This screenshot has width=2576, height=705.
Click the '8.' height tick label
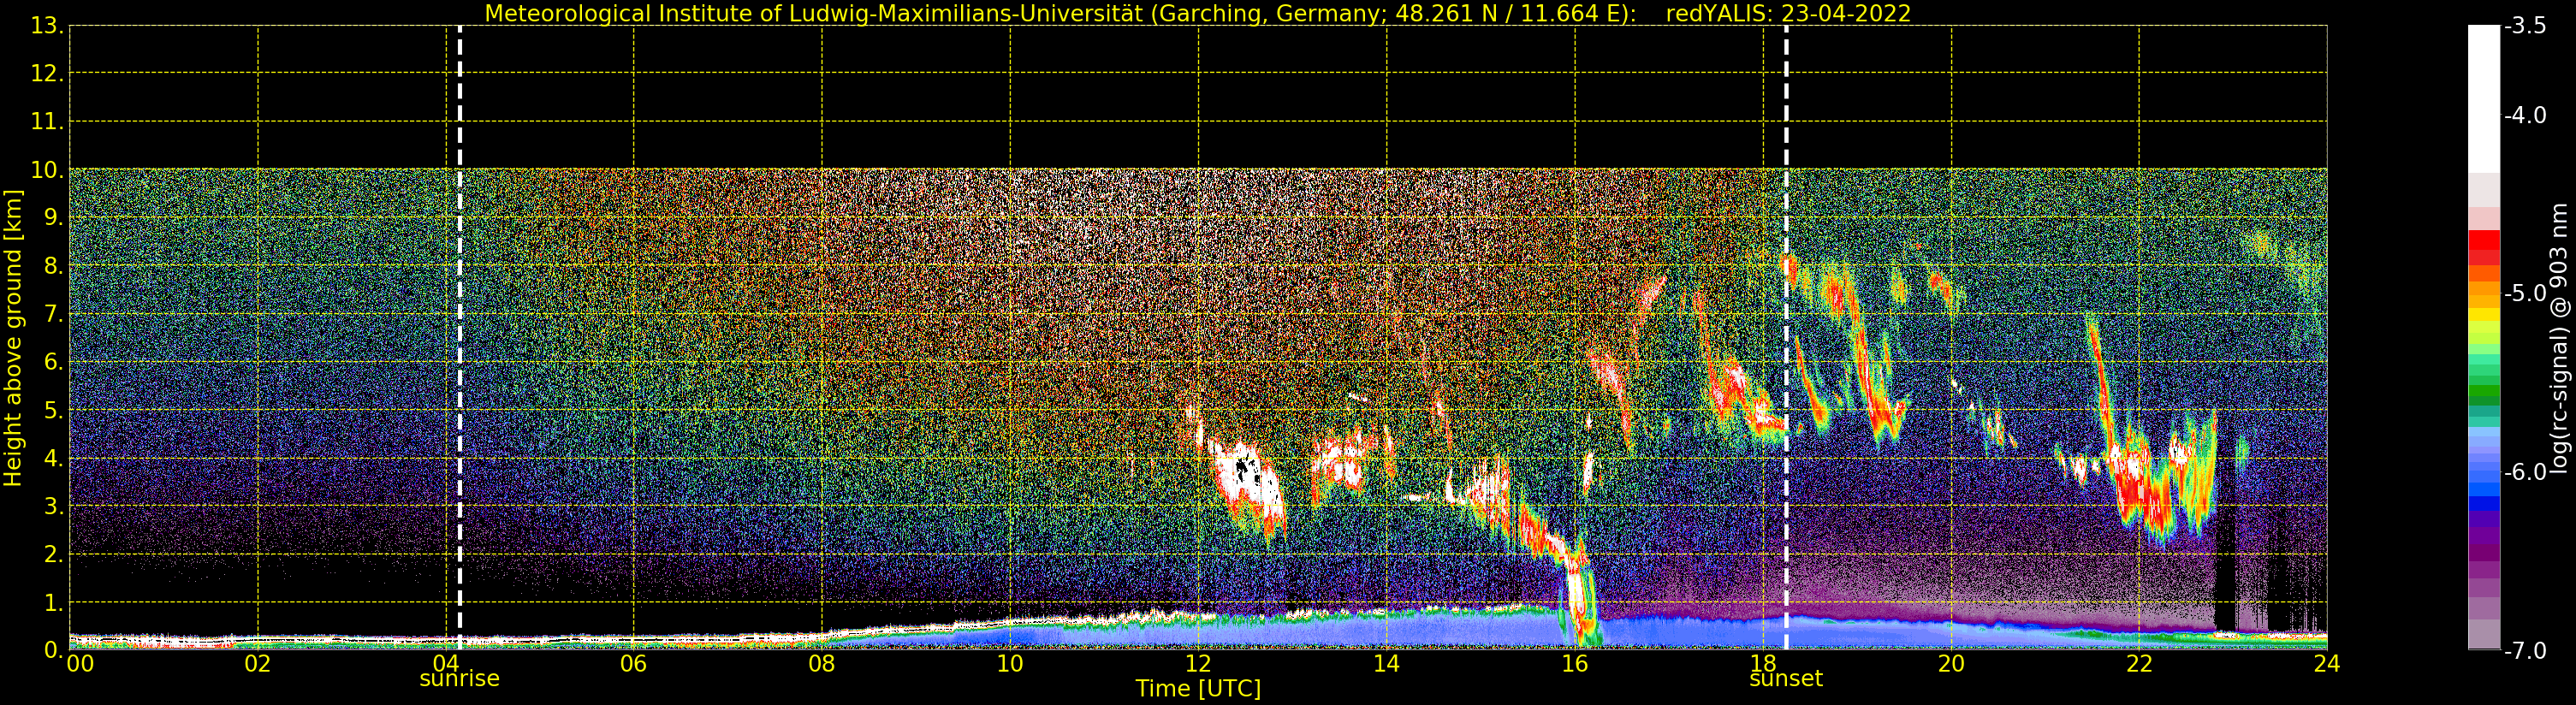53,266
